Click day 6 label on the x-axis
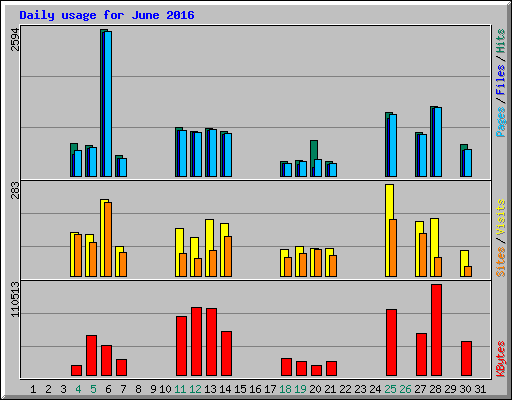Viewport: 512px width, 400px height. (108, 389)
